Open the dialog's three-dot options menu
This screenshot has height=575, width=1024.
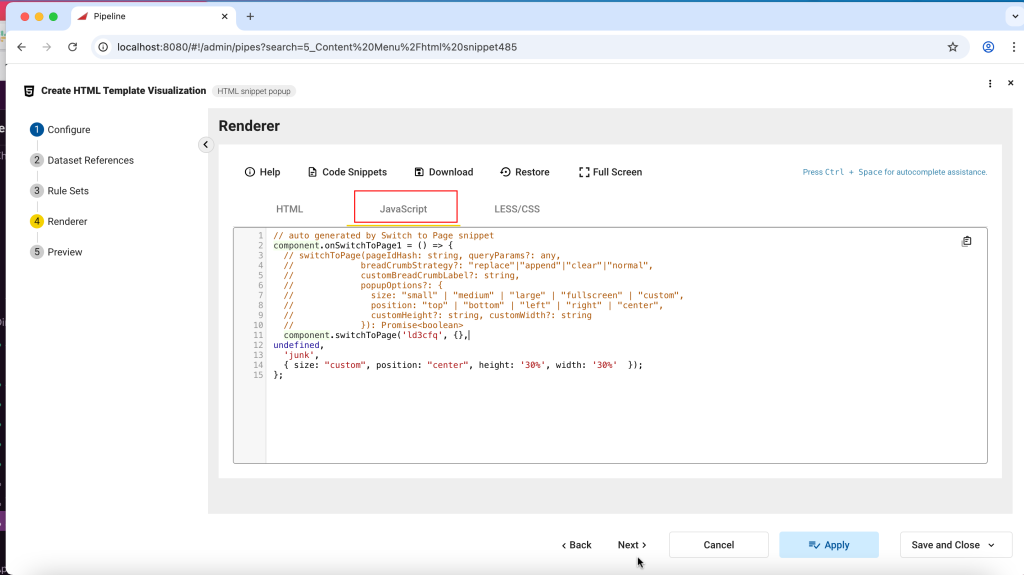click(990, 84)
